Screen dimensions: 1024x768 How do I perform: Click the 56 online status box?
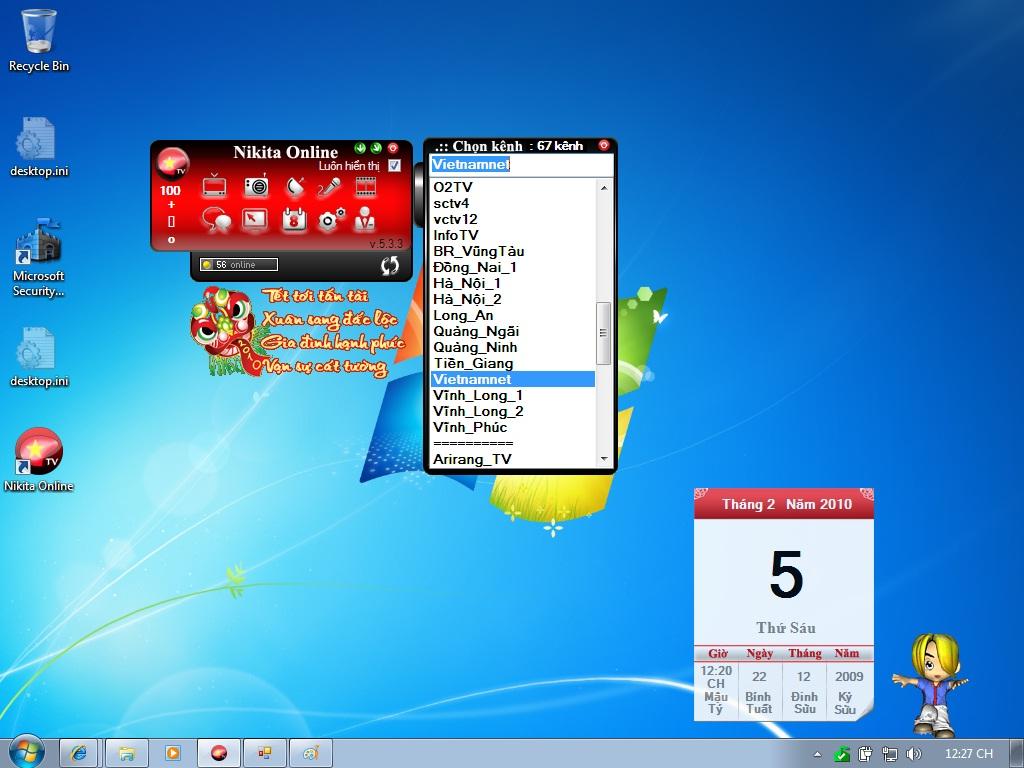click(238, 264)
